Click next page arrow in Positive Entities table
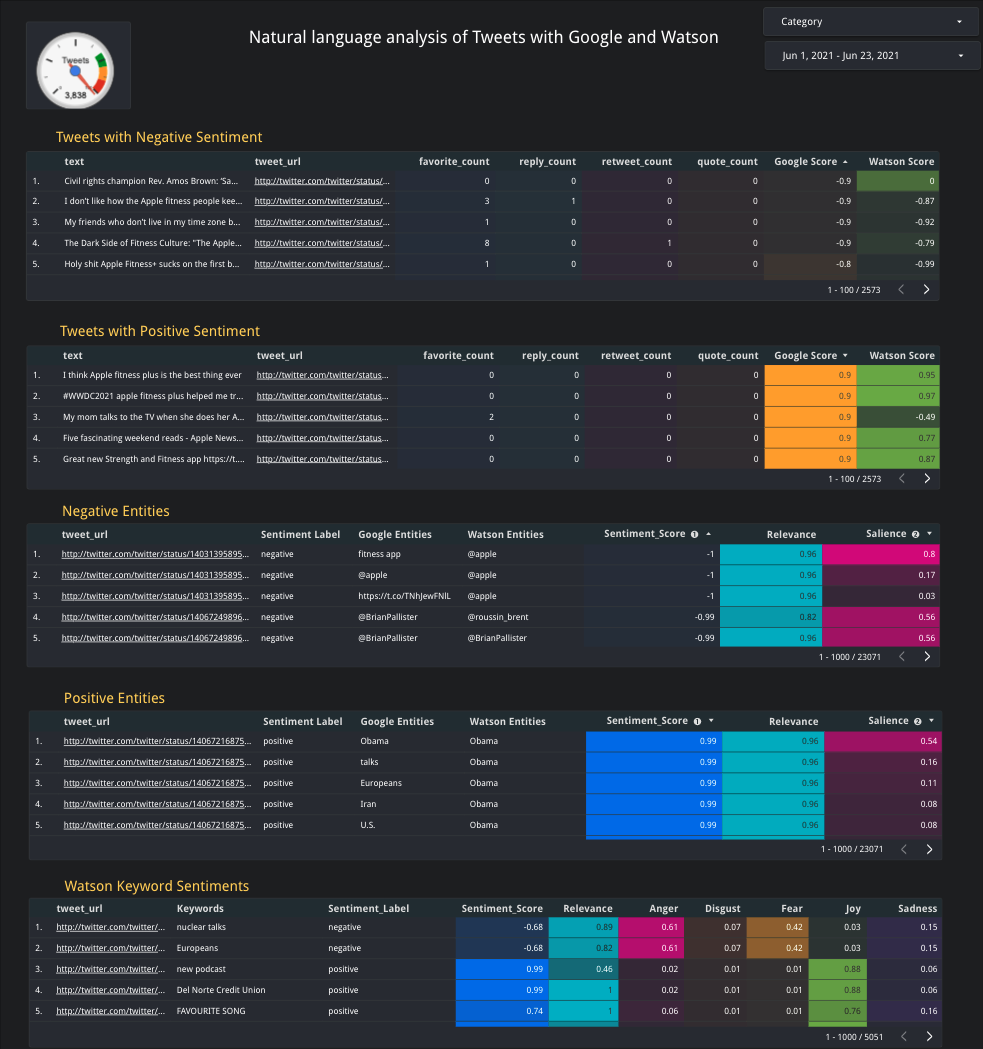 928,849
